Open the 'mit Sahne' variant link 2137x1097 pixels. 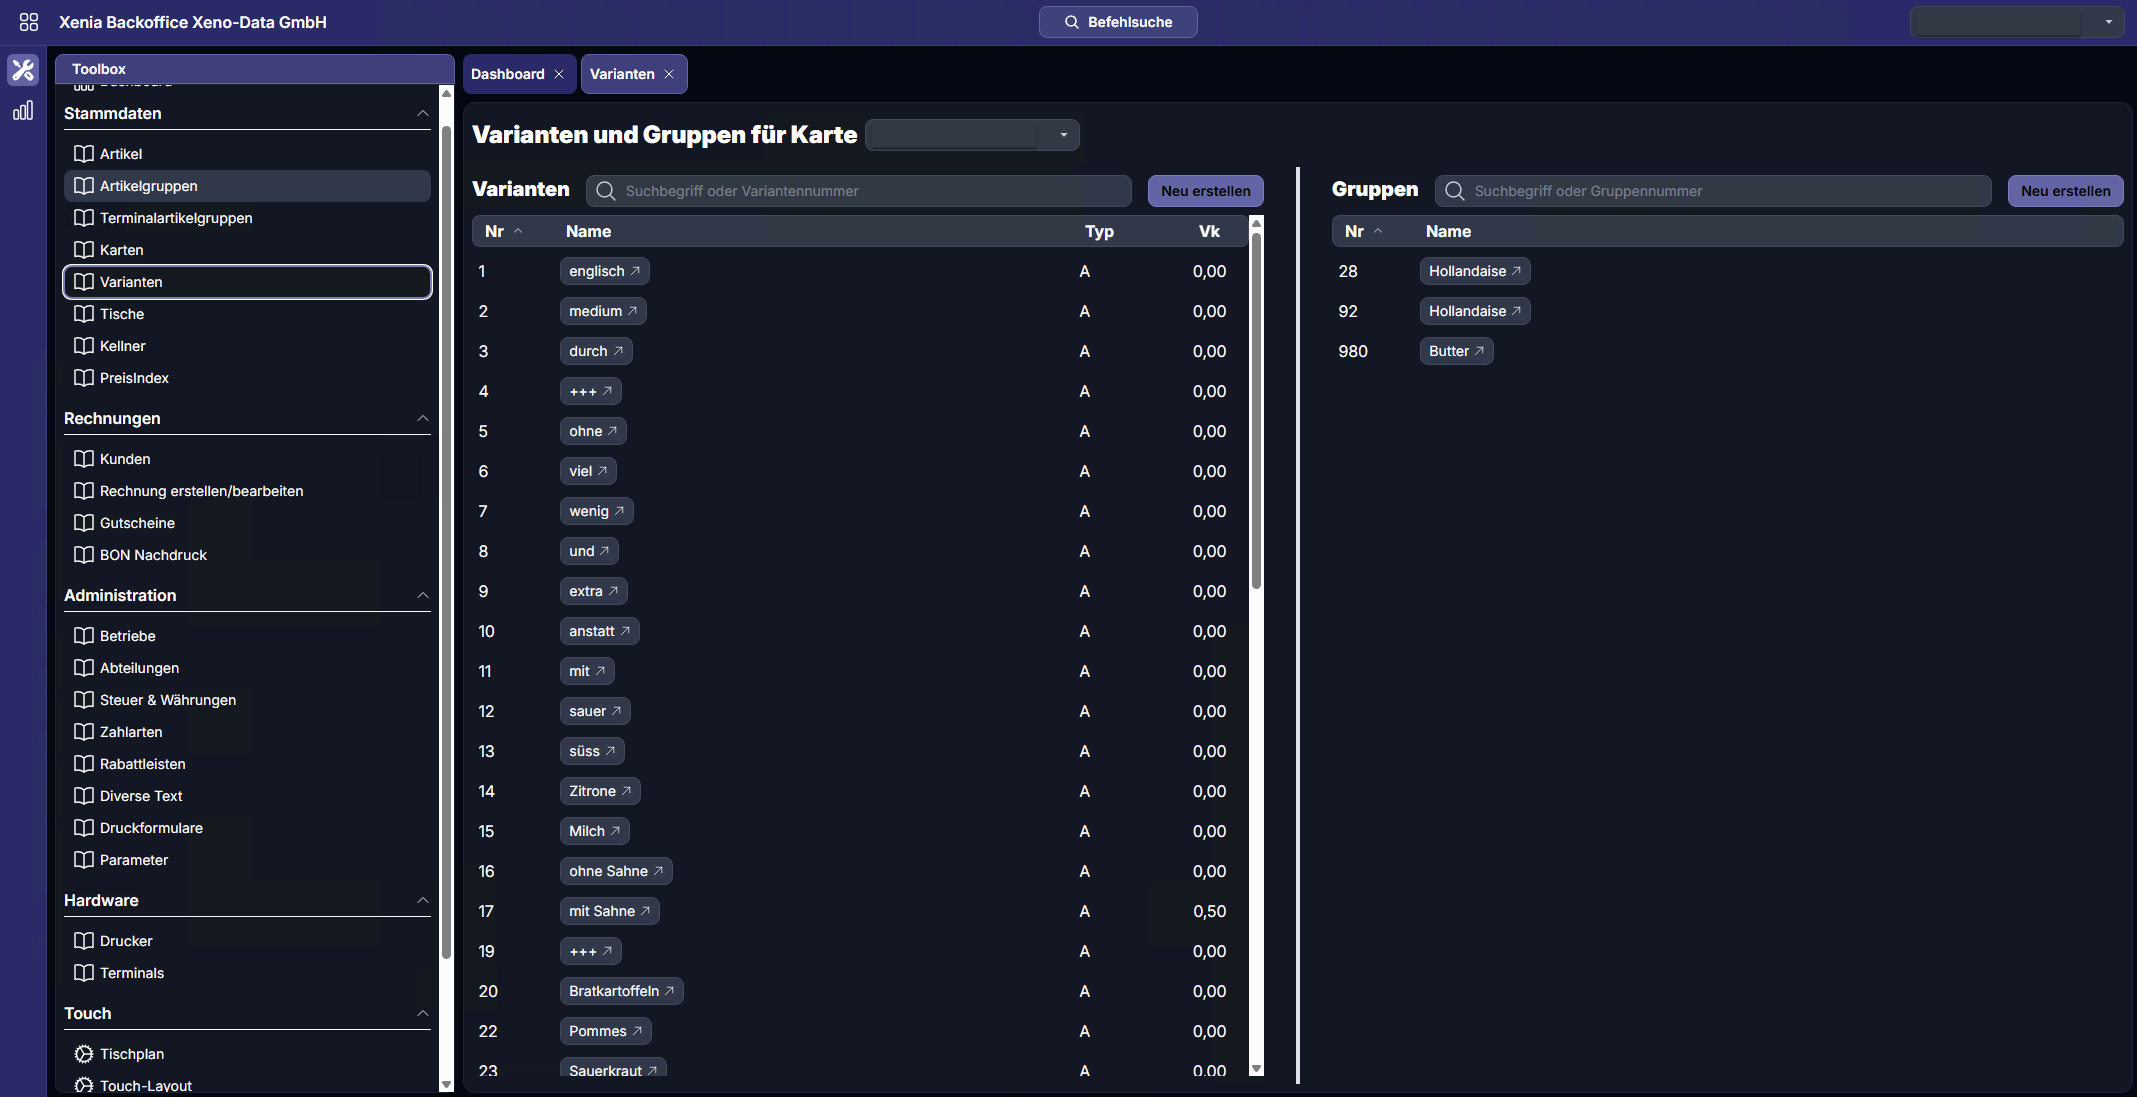coord(609,911)
